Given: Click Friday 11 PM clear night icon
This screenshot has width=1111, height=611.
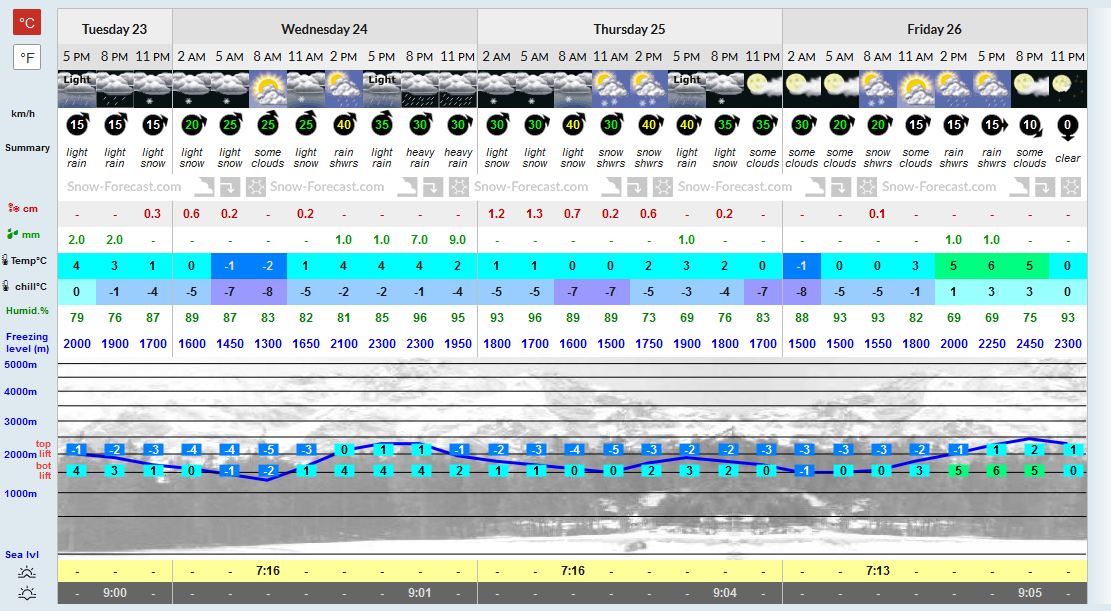Looking at the screenshot, I should point(1068,89).
